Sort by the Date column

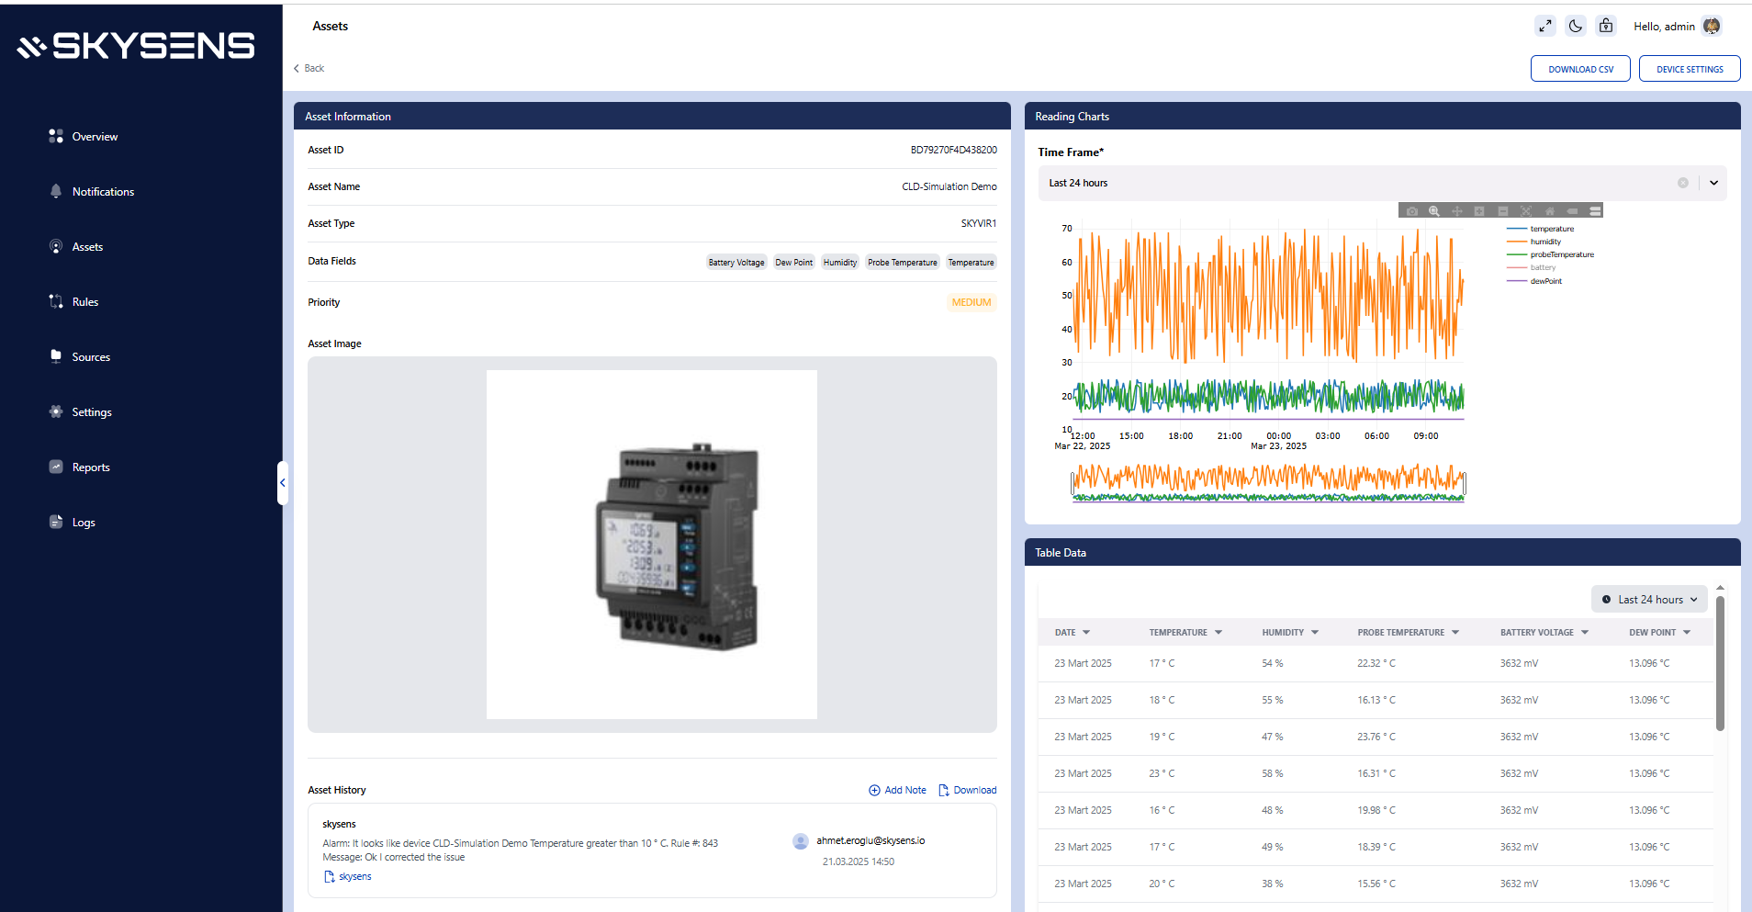[1072, 632]
